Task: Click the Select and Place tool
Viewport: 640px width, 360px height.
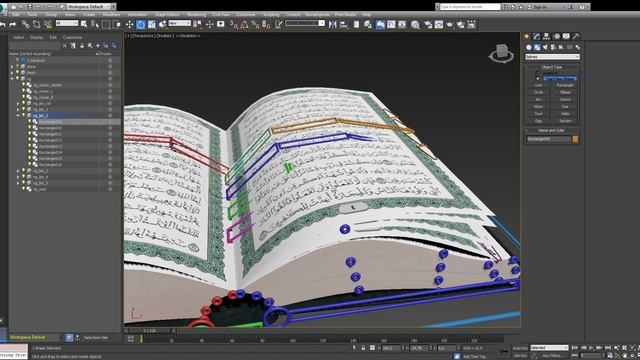Action: point(162,25)
